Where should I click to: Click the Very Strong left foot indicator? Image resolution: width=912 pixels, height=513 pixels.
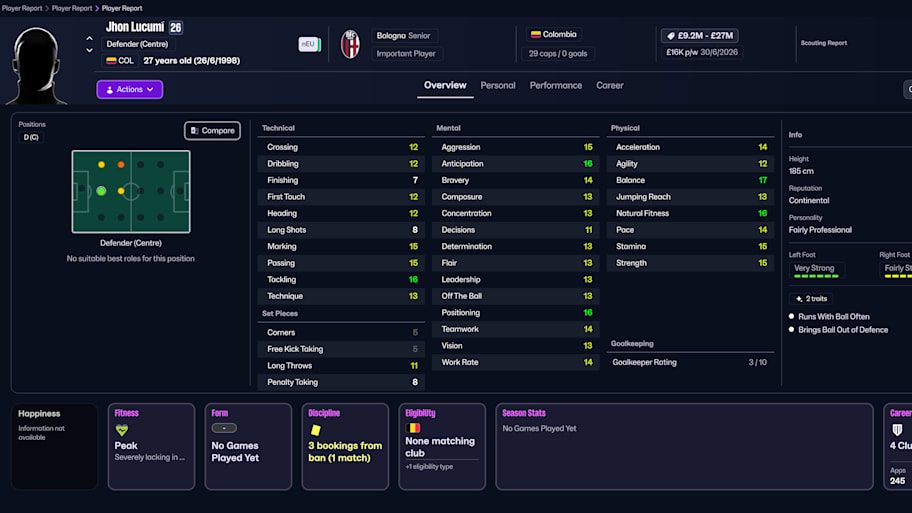coord(817,270)
